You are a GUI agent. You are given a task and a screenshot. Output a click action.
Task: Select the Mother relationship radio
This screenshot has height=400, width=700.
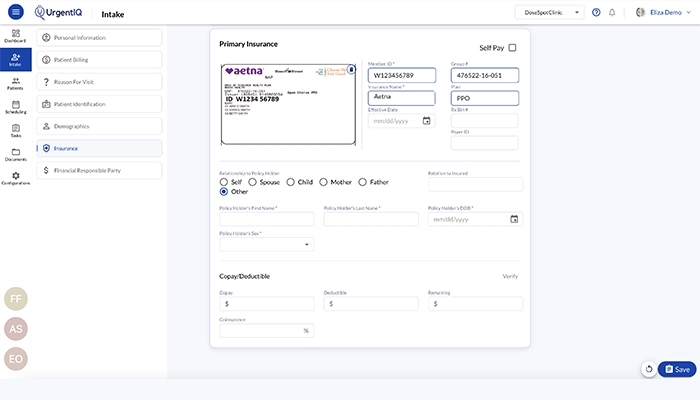point(323,182)
